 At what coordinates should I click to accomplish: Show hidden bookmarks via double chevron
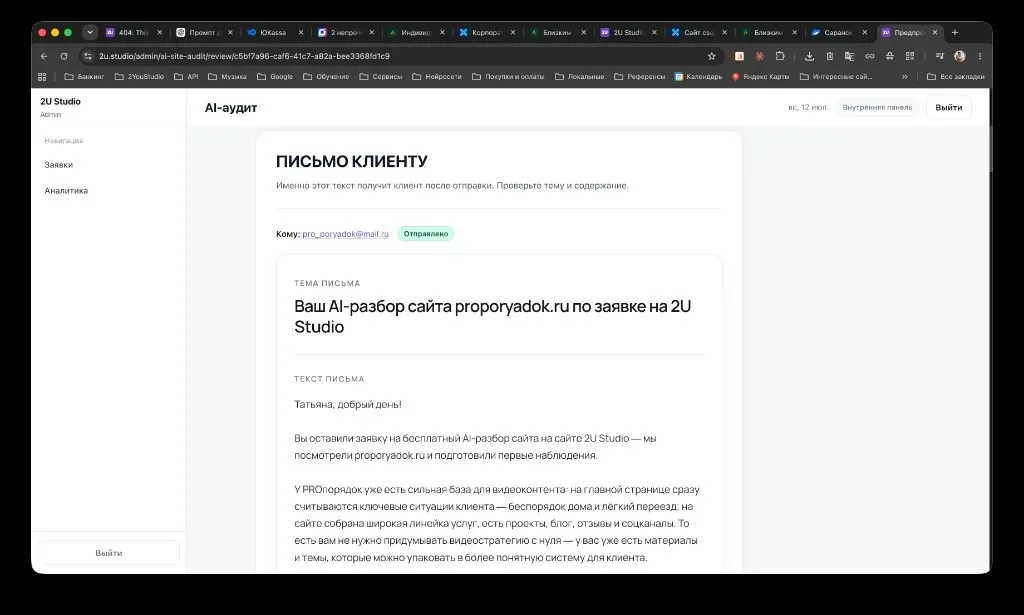(x=904, y=76)
